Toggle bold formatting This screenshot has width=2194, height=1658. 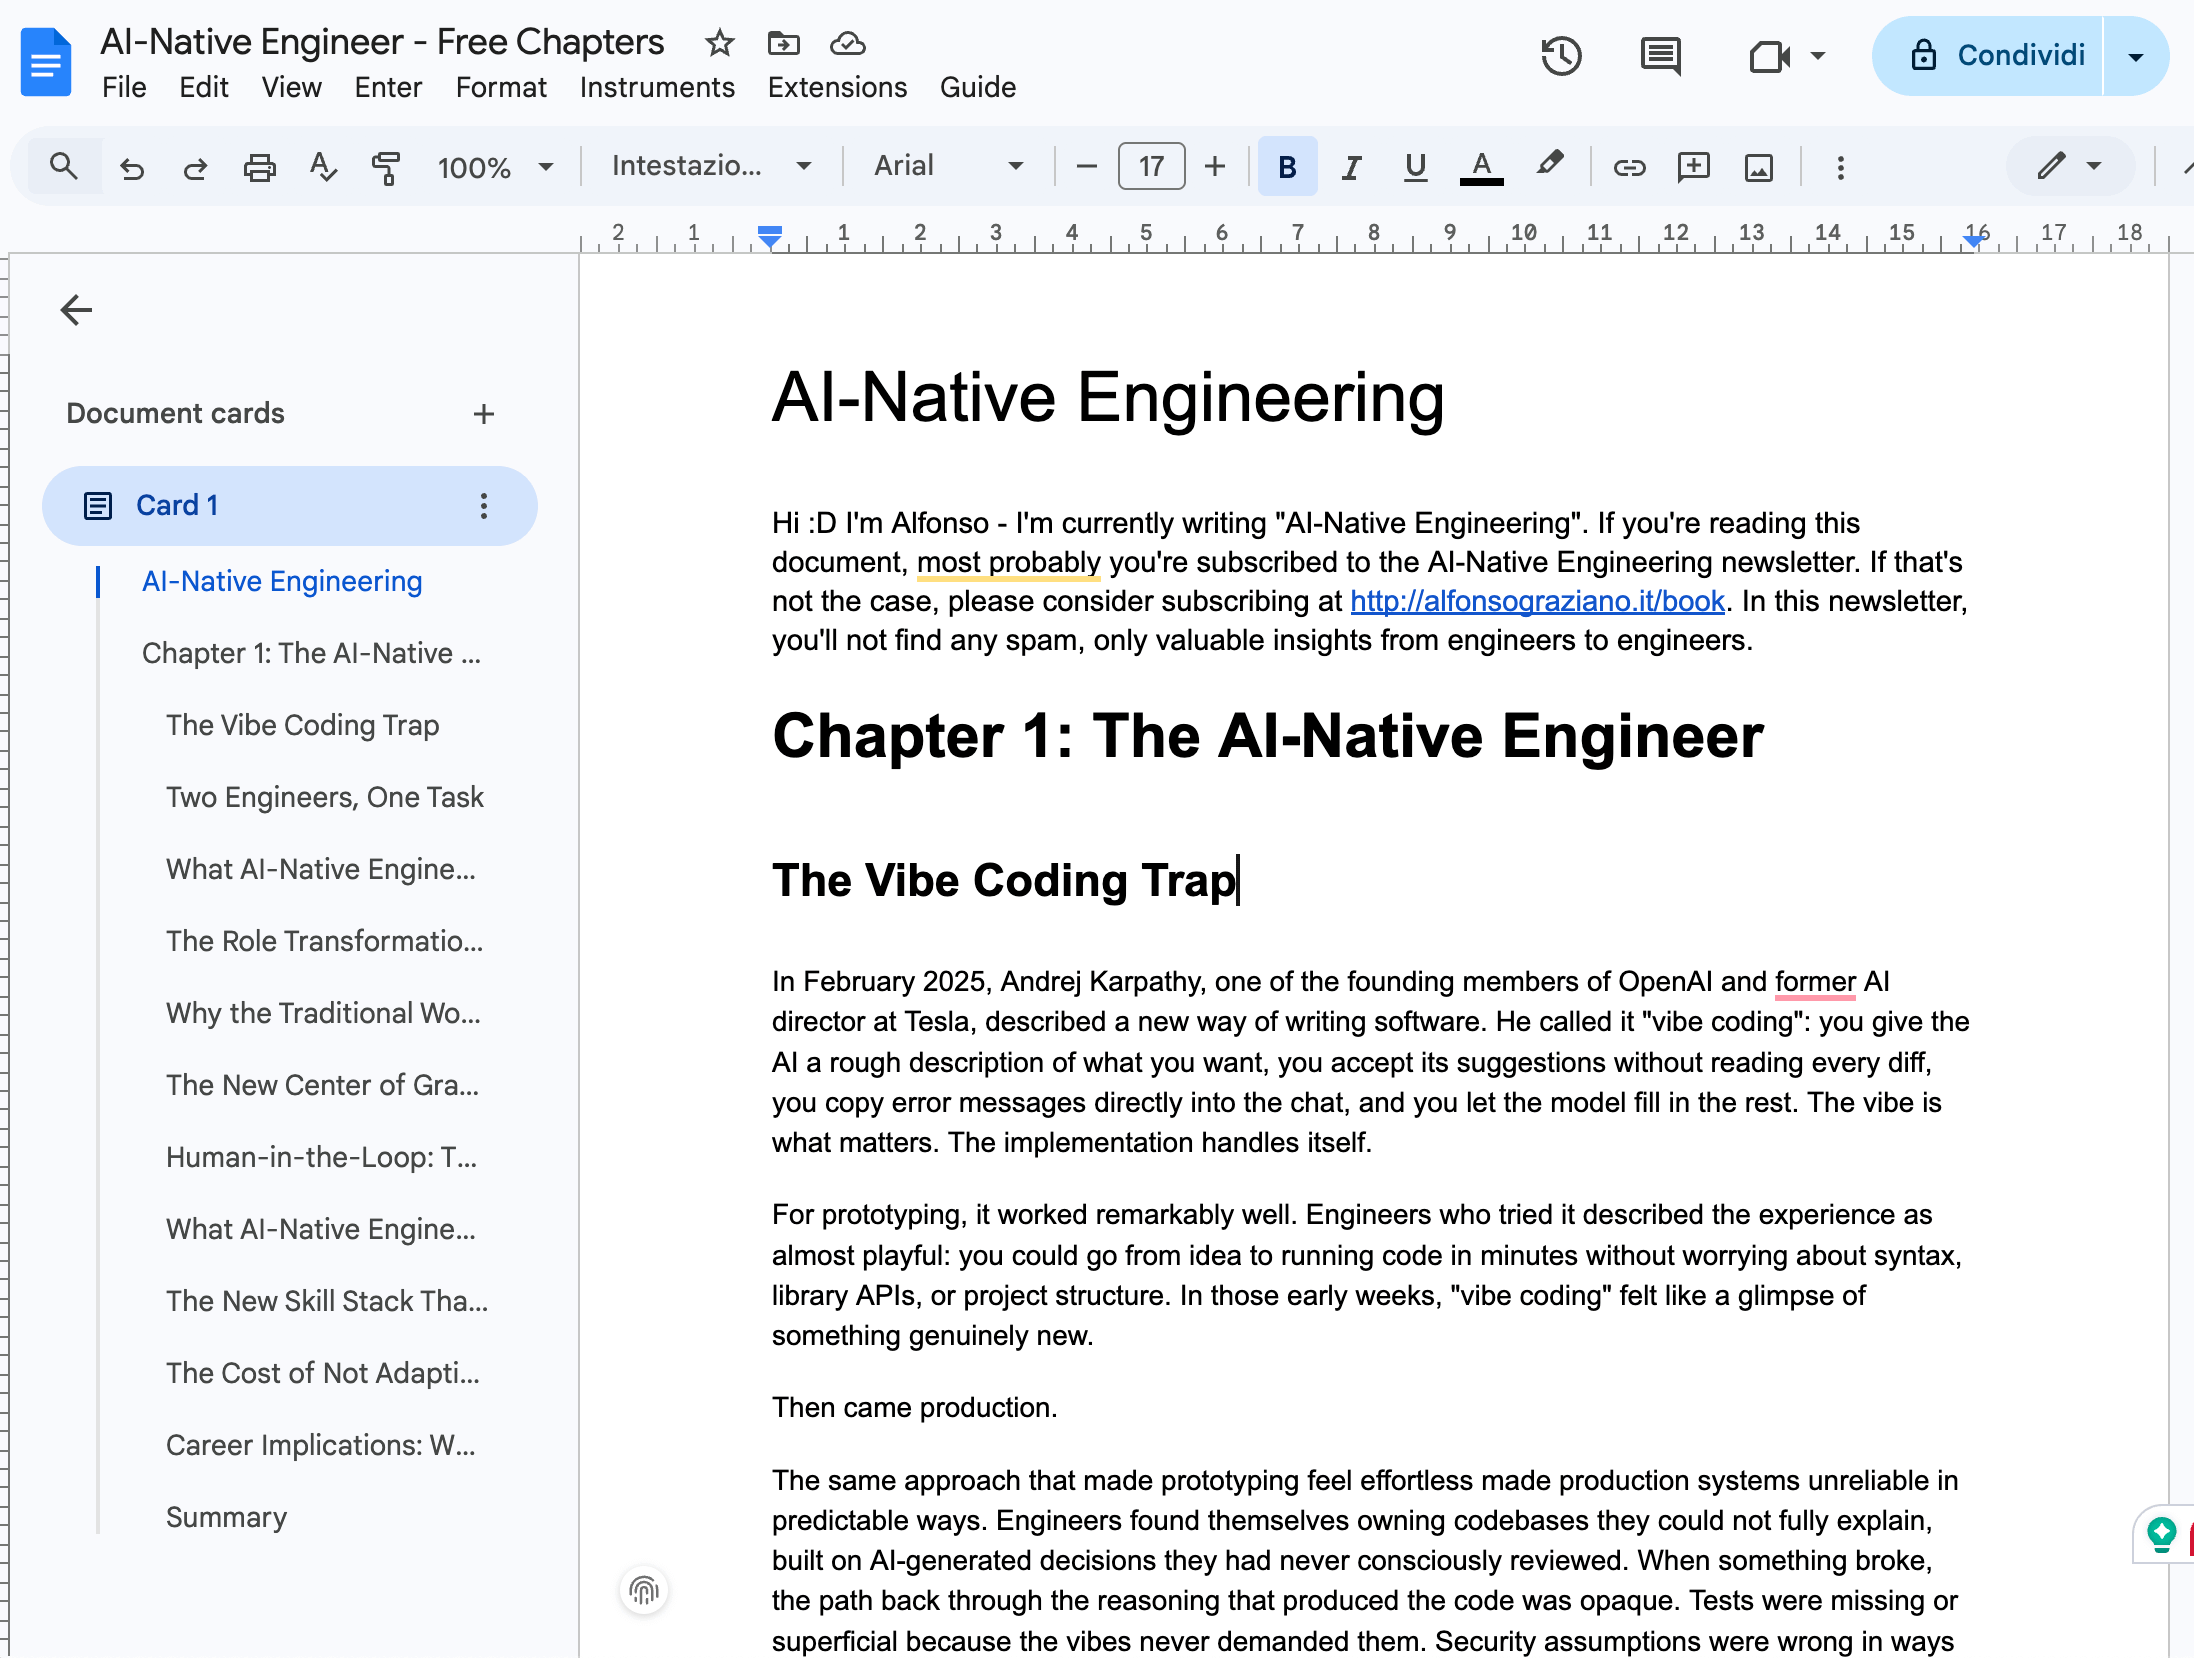pyautogui.click(x=1287, y=167)
